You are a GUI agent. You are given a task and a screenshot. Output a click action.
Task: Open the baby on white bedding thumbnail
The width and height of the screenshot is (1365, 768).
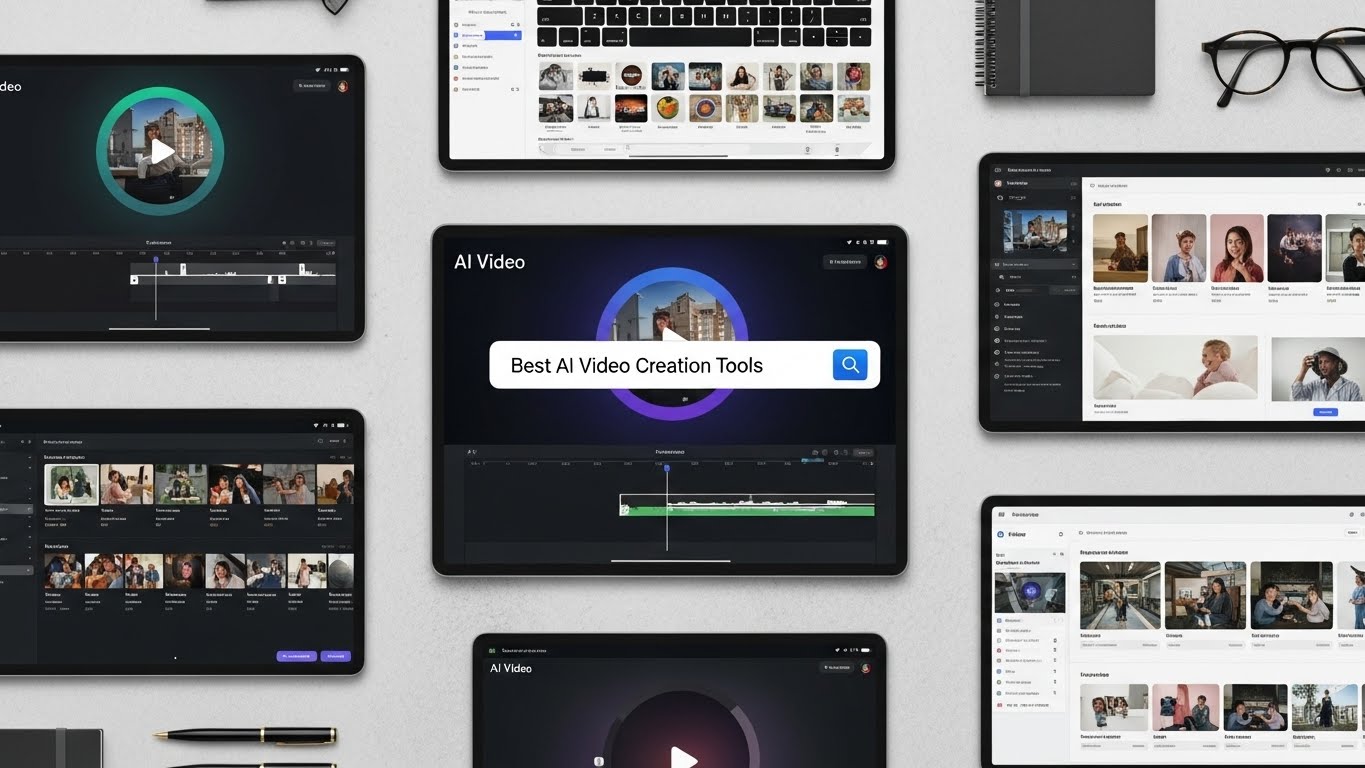click(1175, 367)
